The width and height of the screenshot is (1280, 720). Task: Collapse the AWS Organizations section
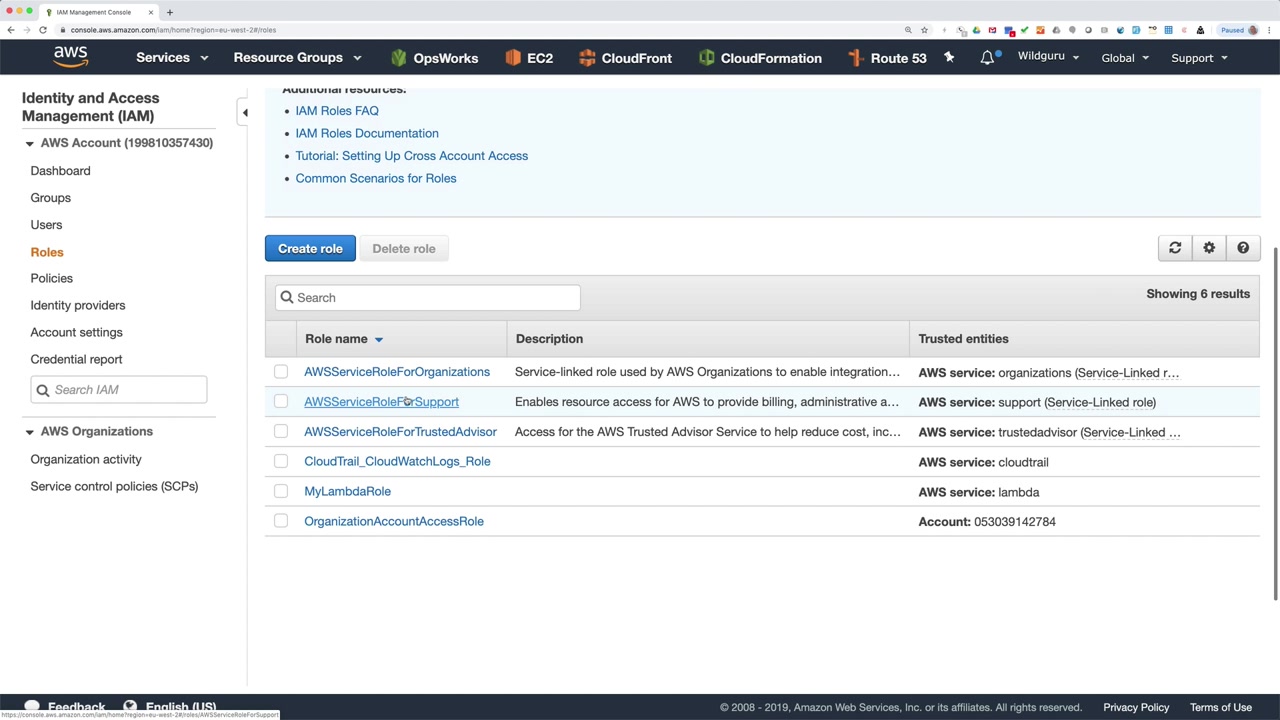tap(29, 432)
